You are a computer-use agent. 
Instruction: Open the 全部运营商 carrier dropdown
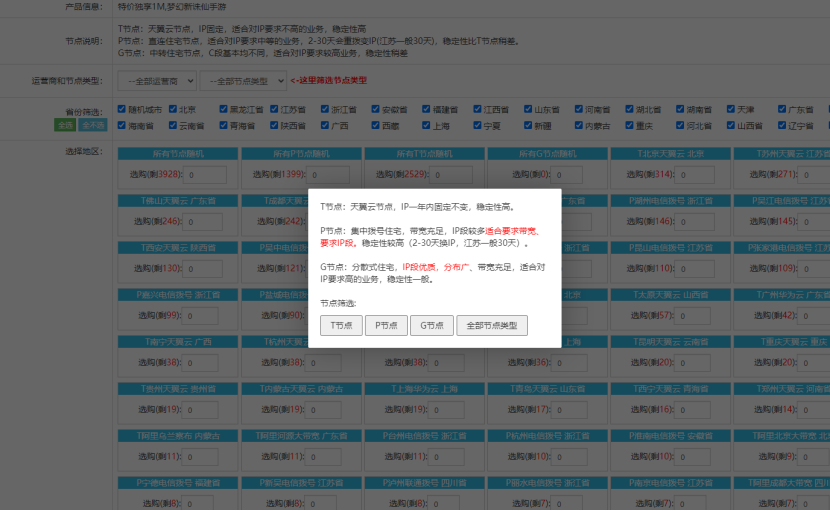pyautogui.click(x=156, y=80)
